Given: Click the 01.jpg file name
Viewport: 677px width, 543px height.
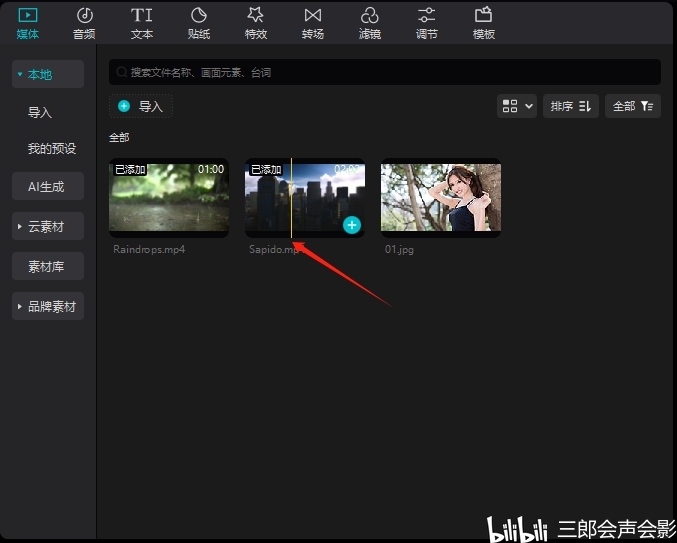Looking at the screenshot, I should pyautogui.click(x=399, y=249).
